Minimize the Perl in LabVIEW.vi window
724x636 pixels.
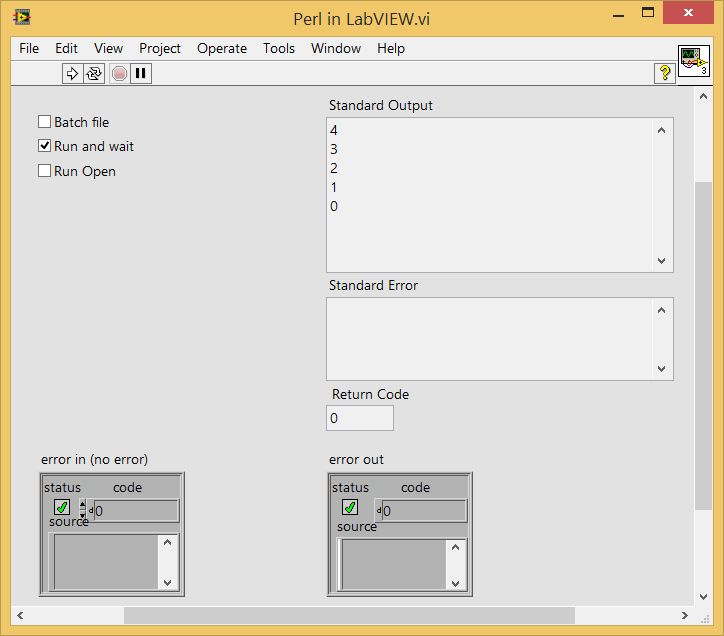point(619,15)
